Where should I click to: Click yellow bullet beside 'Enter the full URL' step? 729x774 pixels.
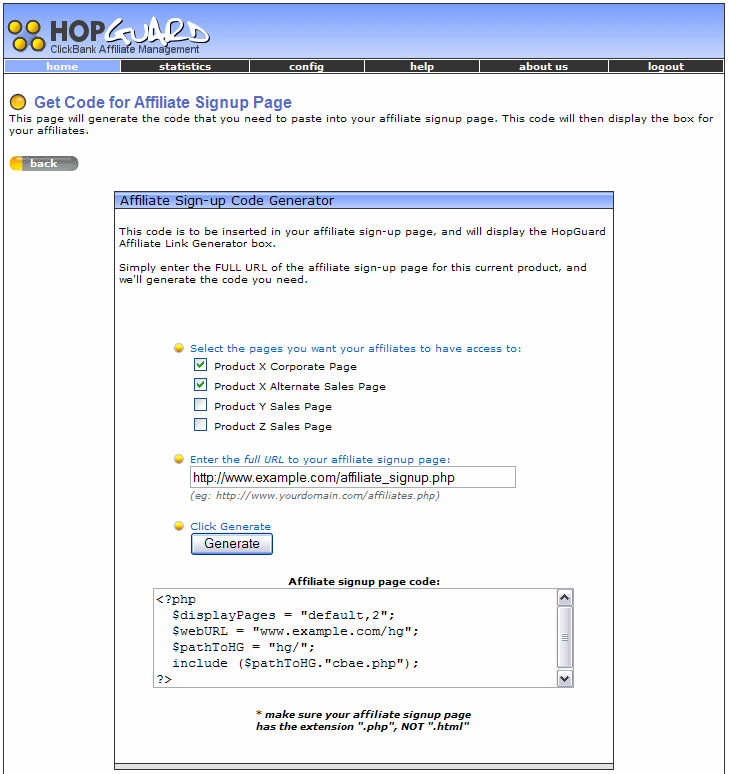coord(179,459)
